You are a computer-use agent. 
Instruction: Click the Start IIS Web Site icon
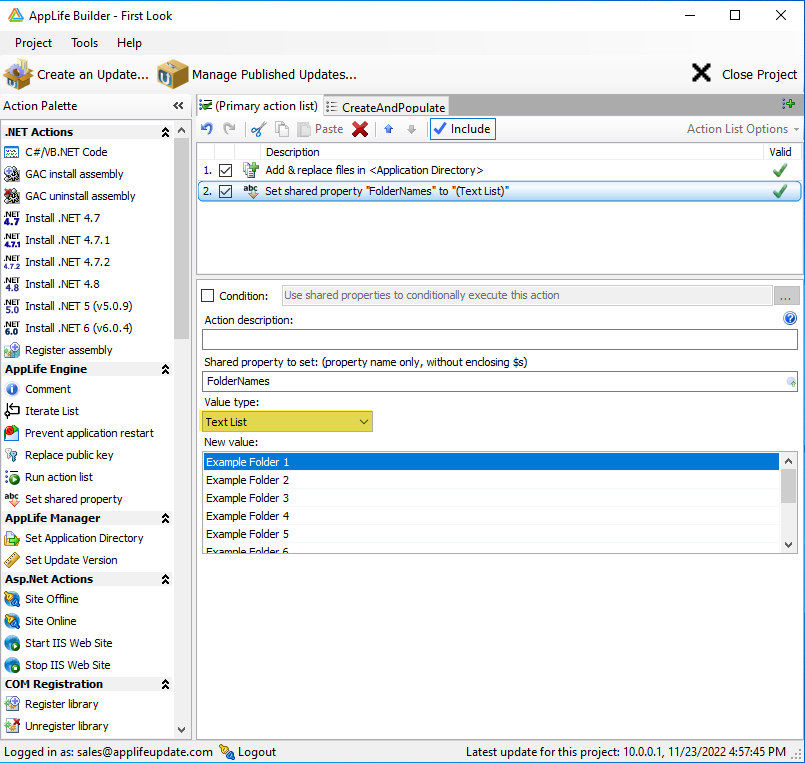tap(12, 643)
